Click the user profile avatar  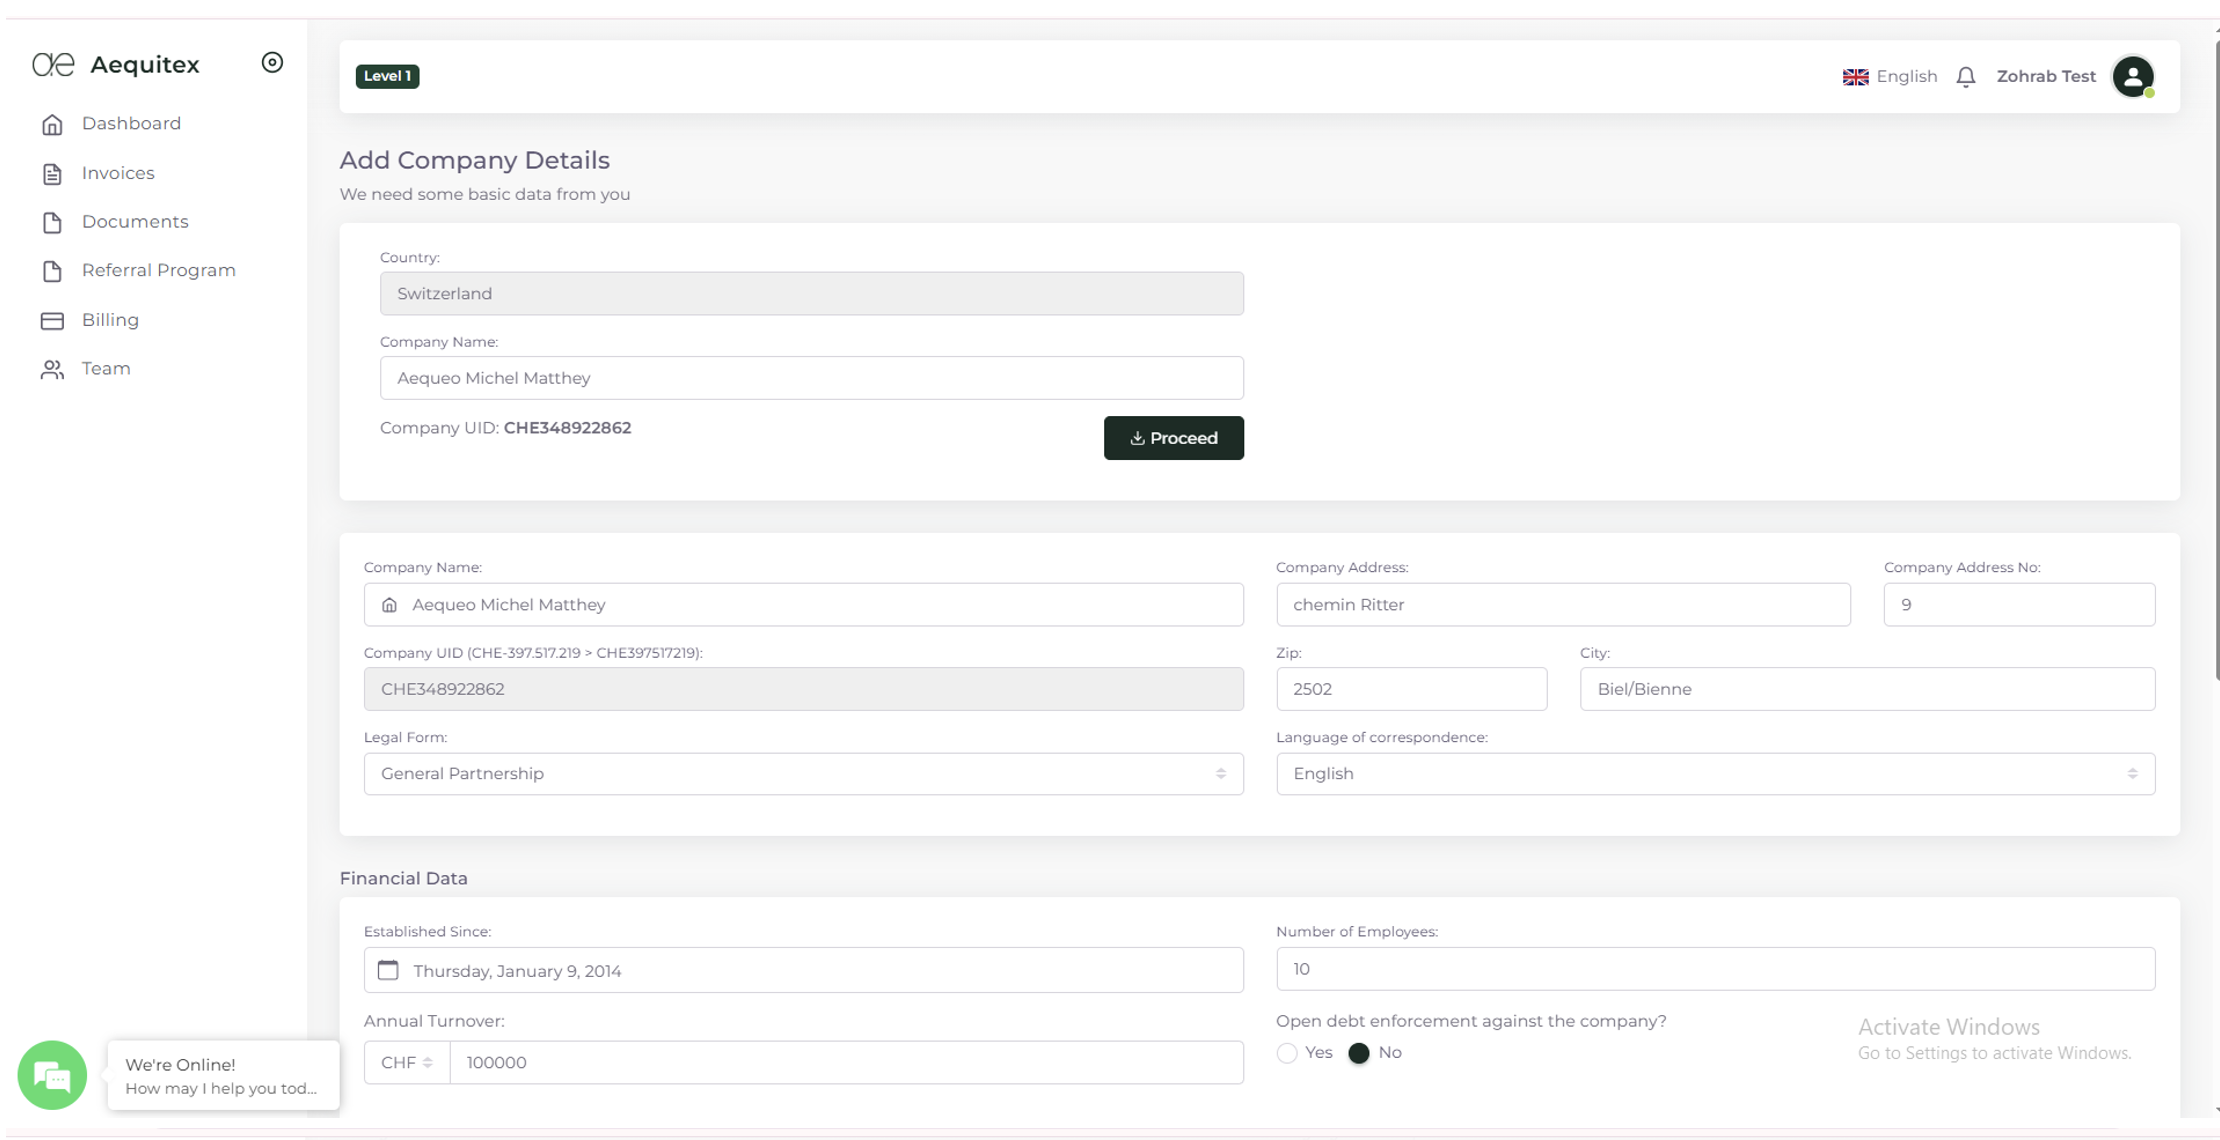2132,77
